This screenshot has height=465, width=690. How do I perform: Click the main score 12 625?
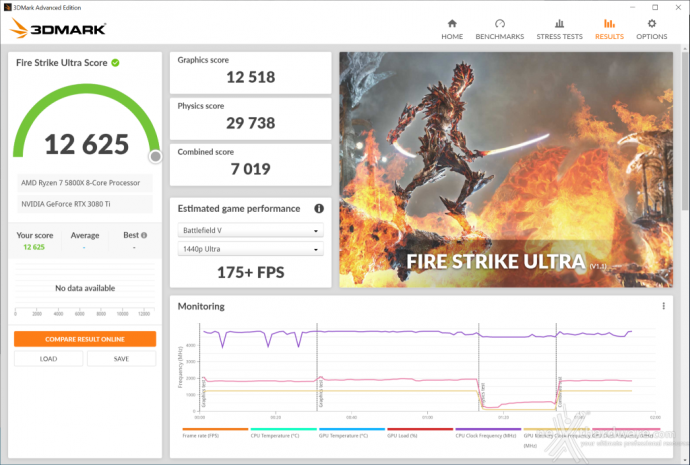(87, 144)
